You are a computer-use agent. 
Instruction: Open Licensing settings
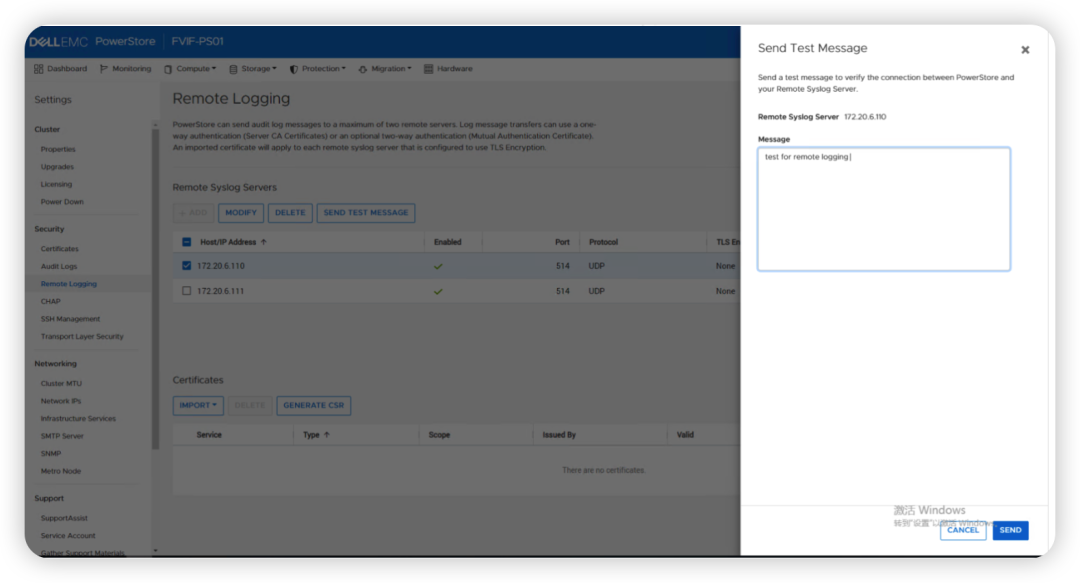pyautogui.click(x=56, y=184)
